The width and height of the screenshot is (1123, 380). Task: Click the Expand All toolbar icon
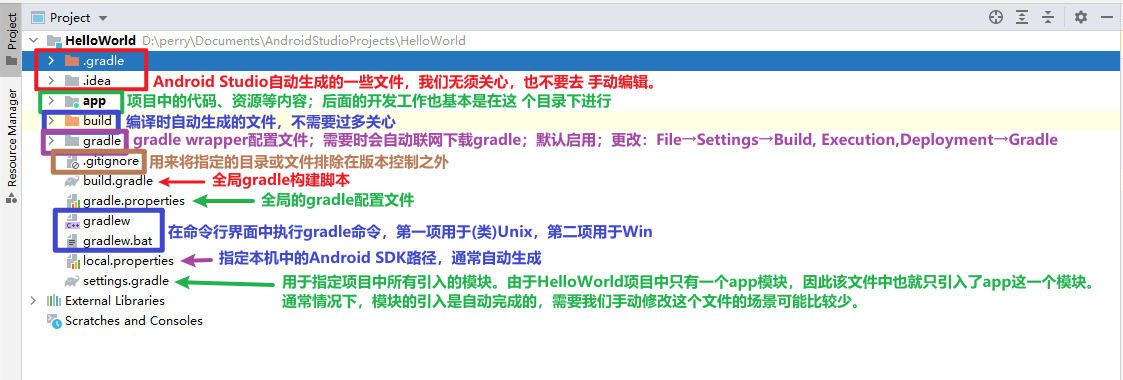[x=1023, y=18]
